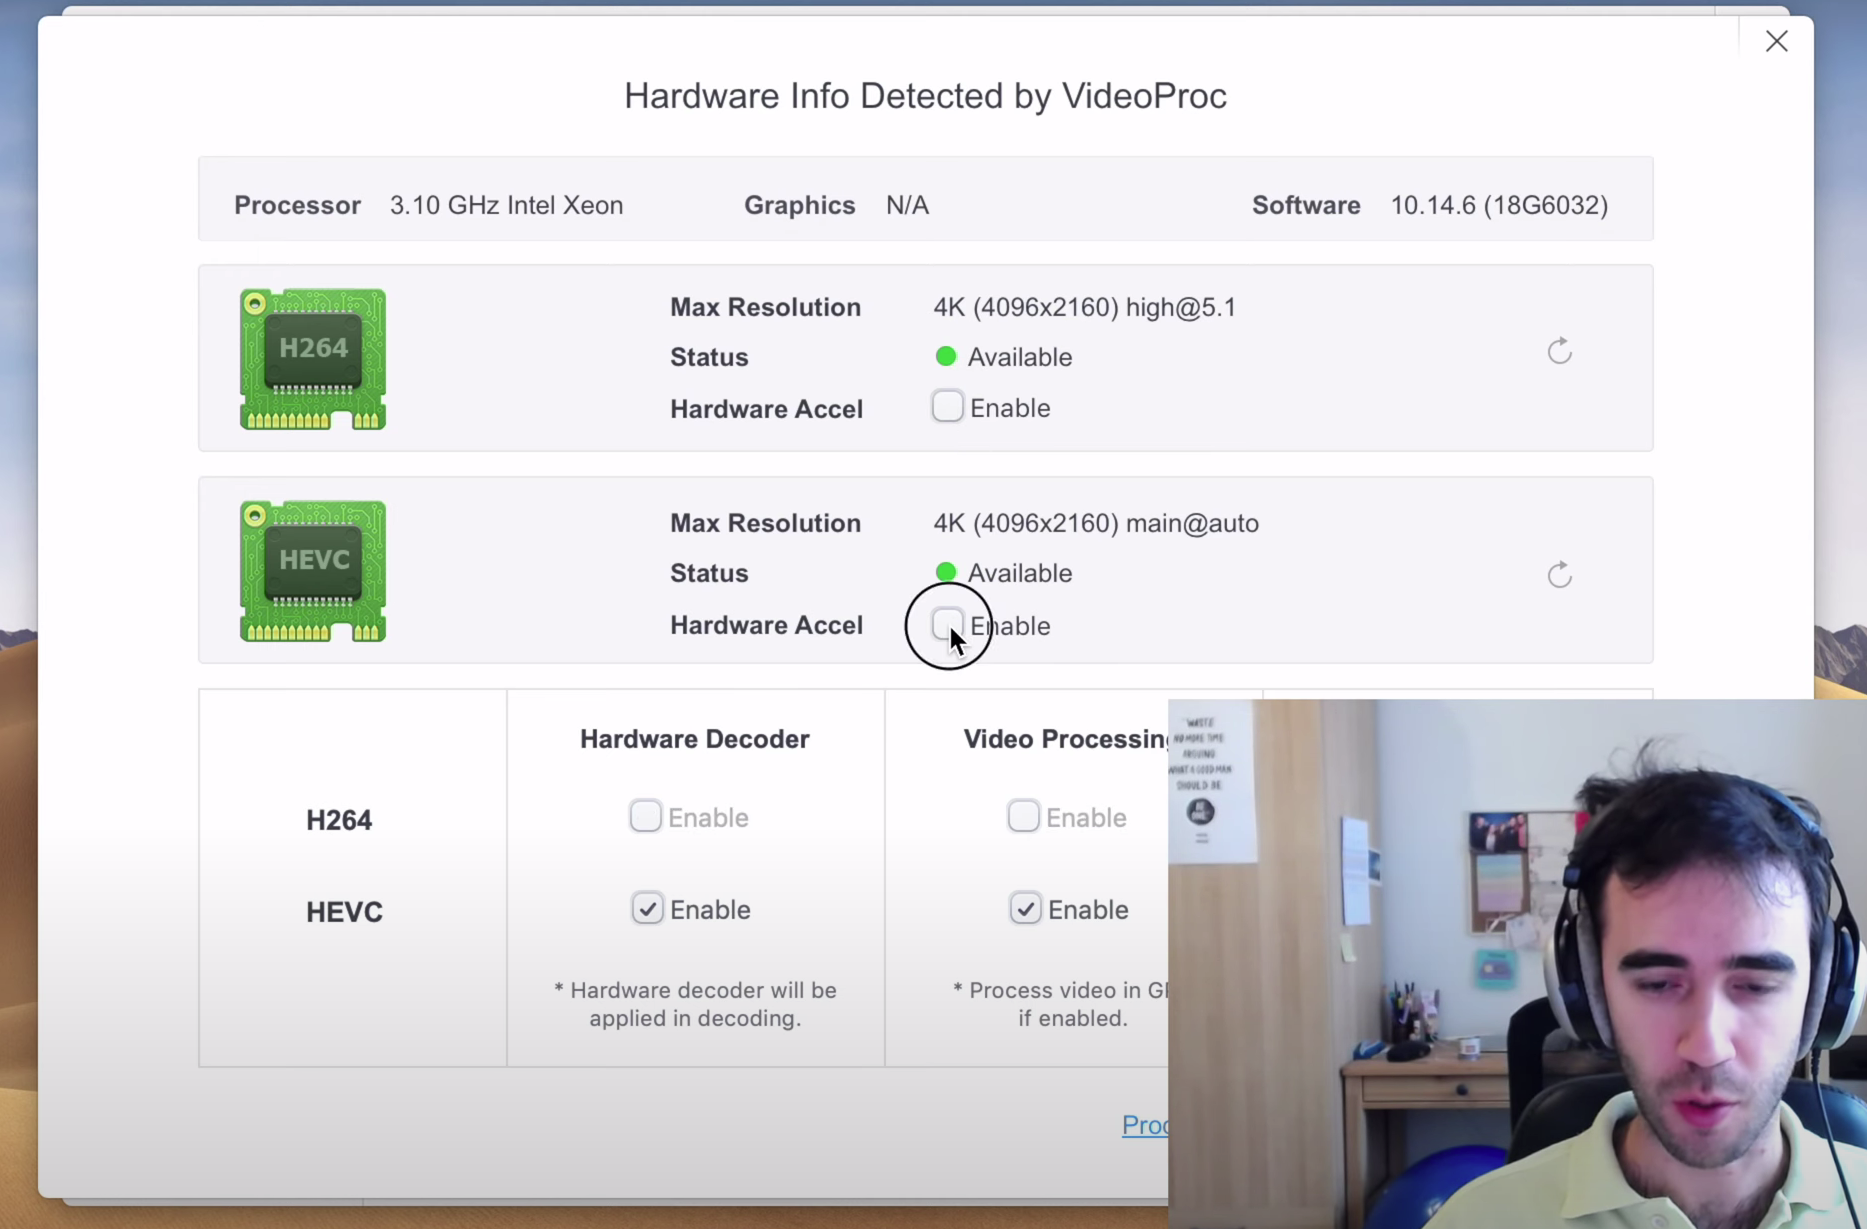The height and width of the screenshot is (1229, 1867).
Task: Enable Hardware Decoder for H264
Action: 645,816
